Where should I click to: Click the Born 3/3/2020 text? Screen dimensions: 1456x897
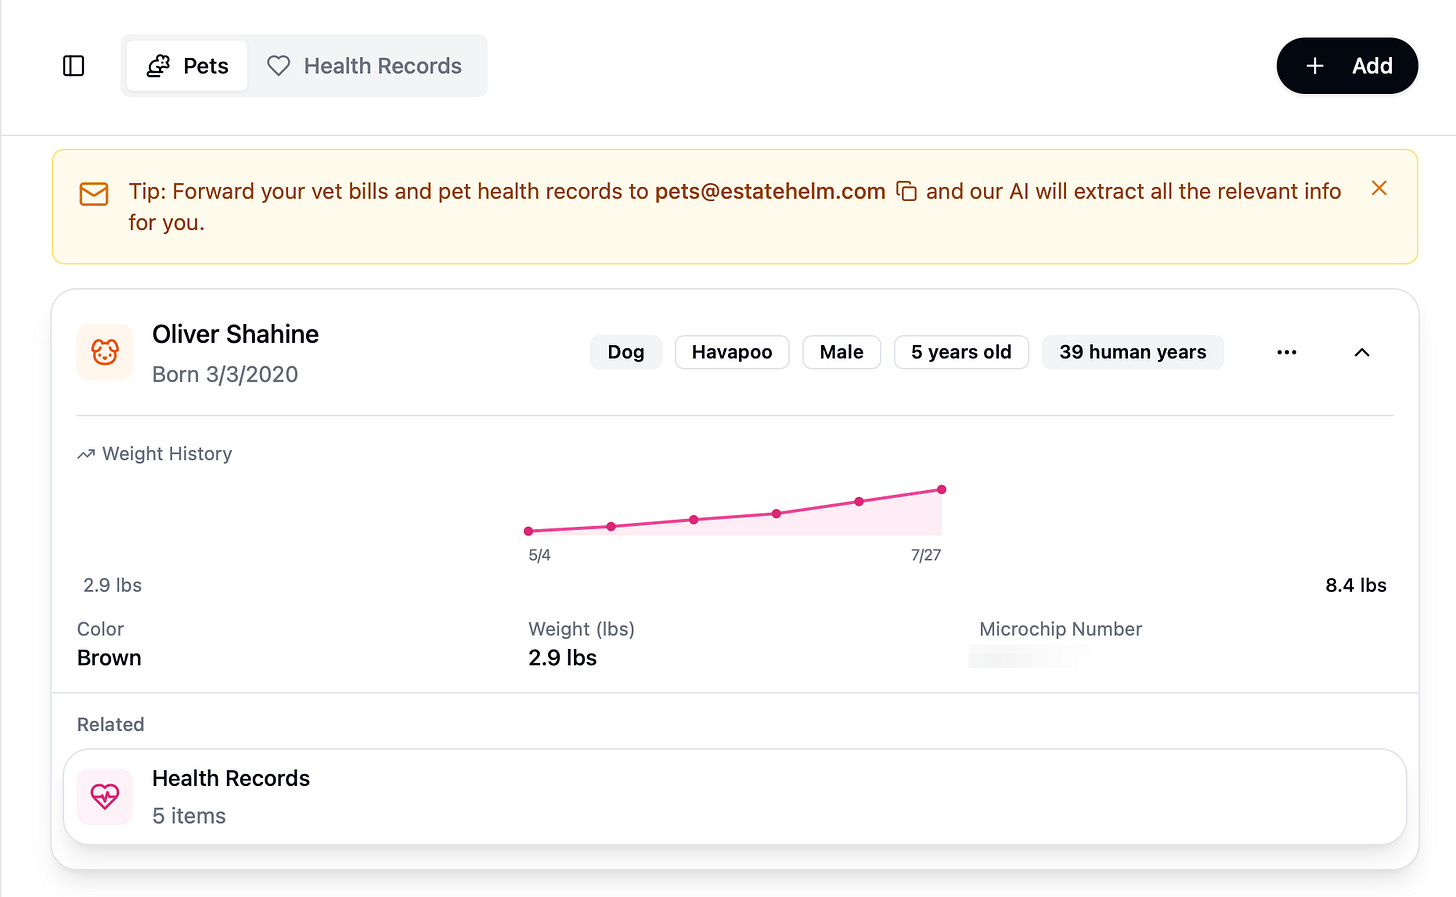(225, 374)
